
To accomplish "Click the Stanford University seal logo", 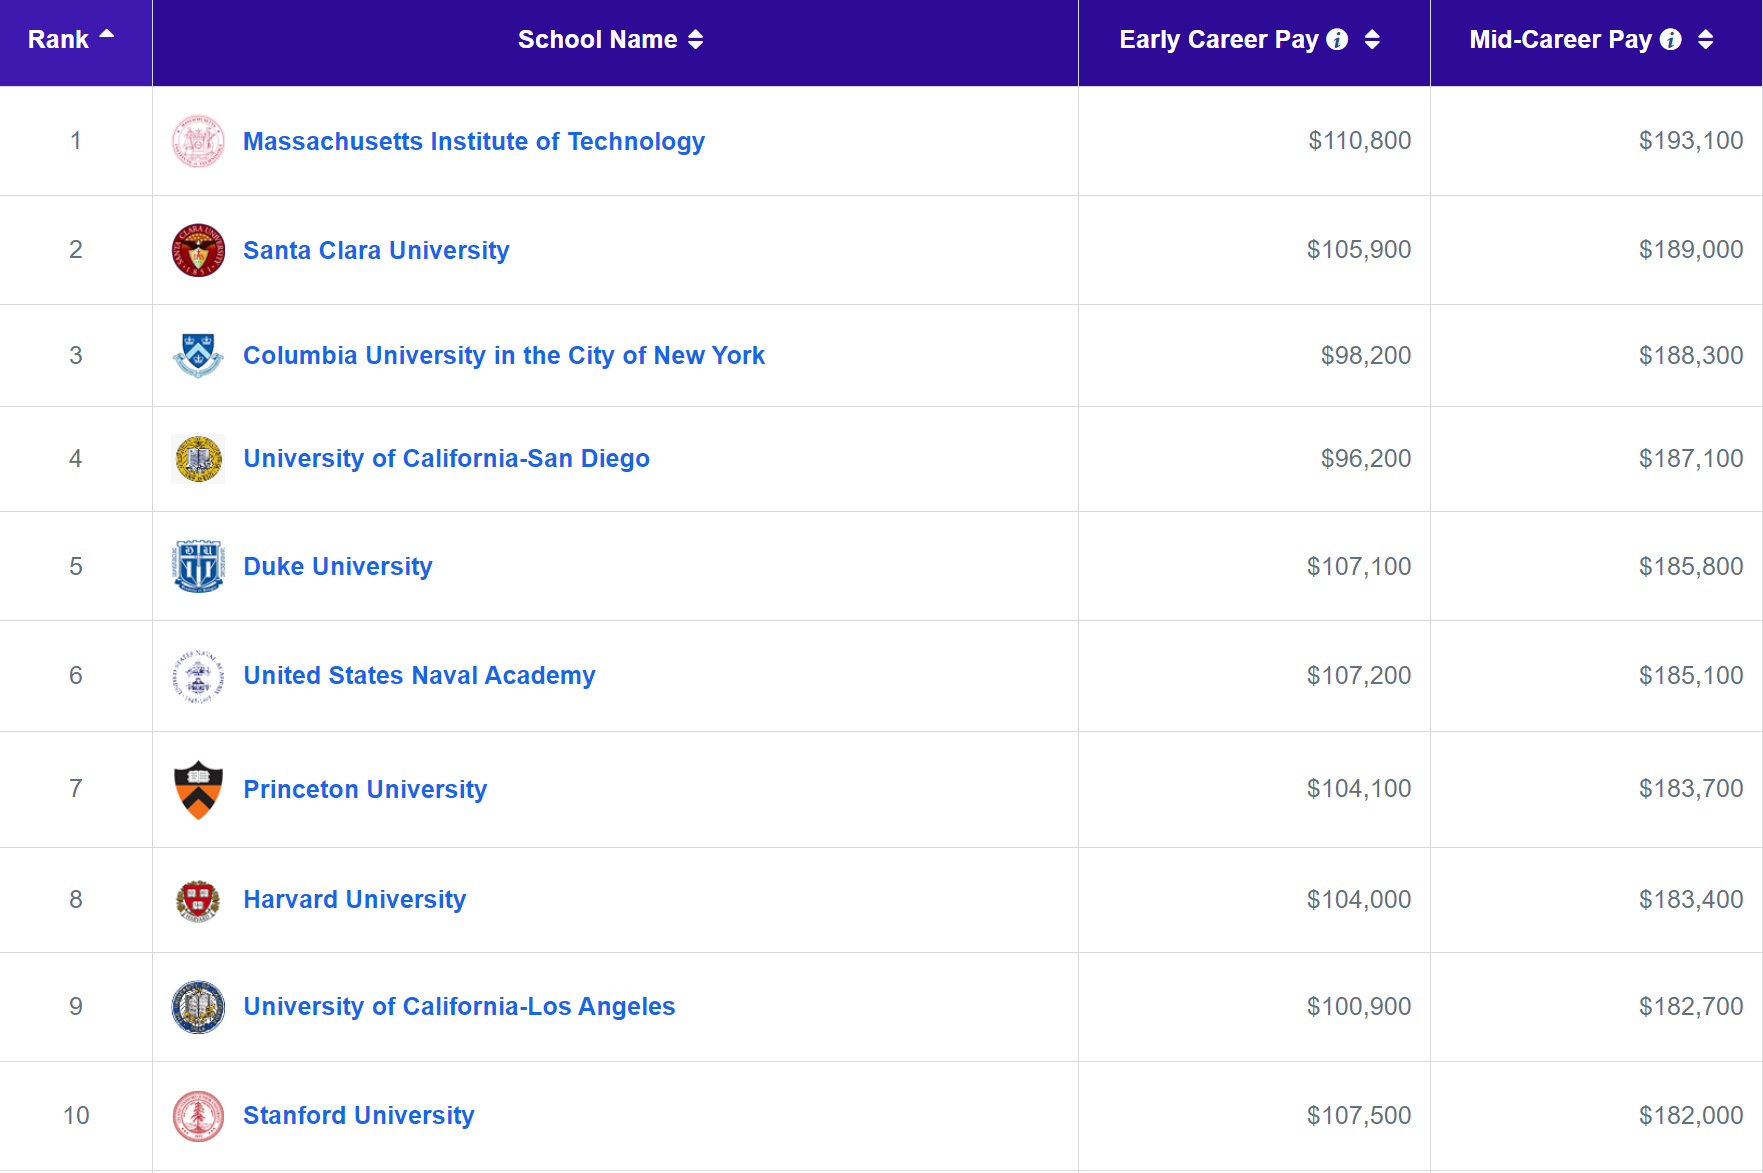I will coord(198,1116).
